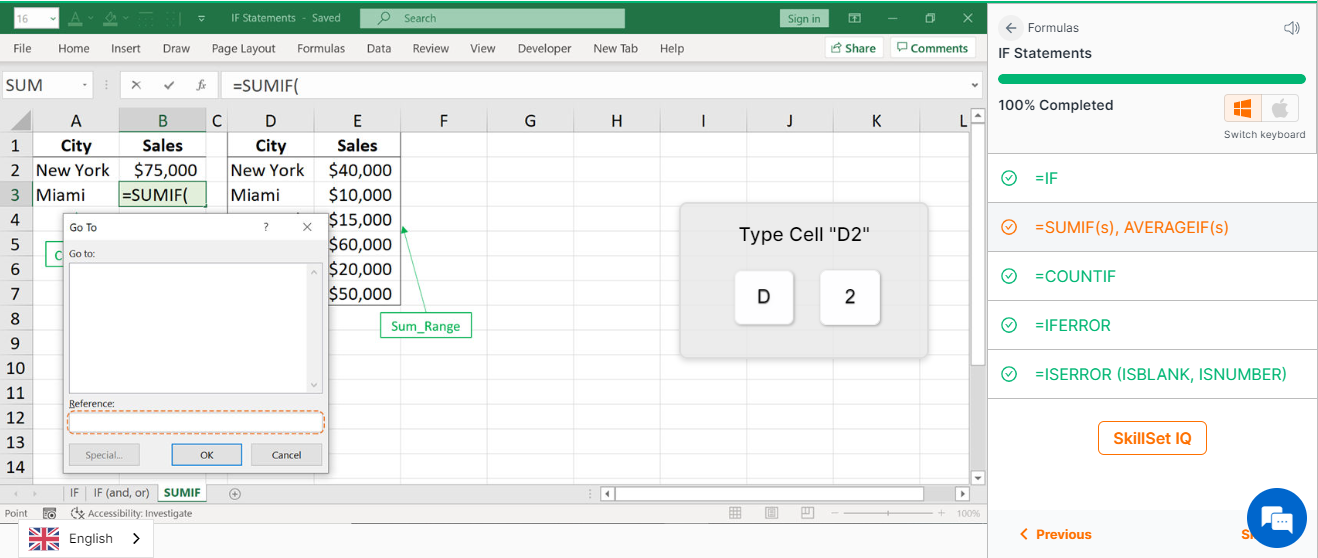
Task: Open the View ribbon tab
Action: [x=483, y=48]
